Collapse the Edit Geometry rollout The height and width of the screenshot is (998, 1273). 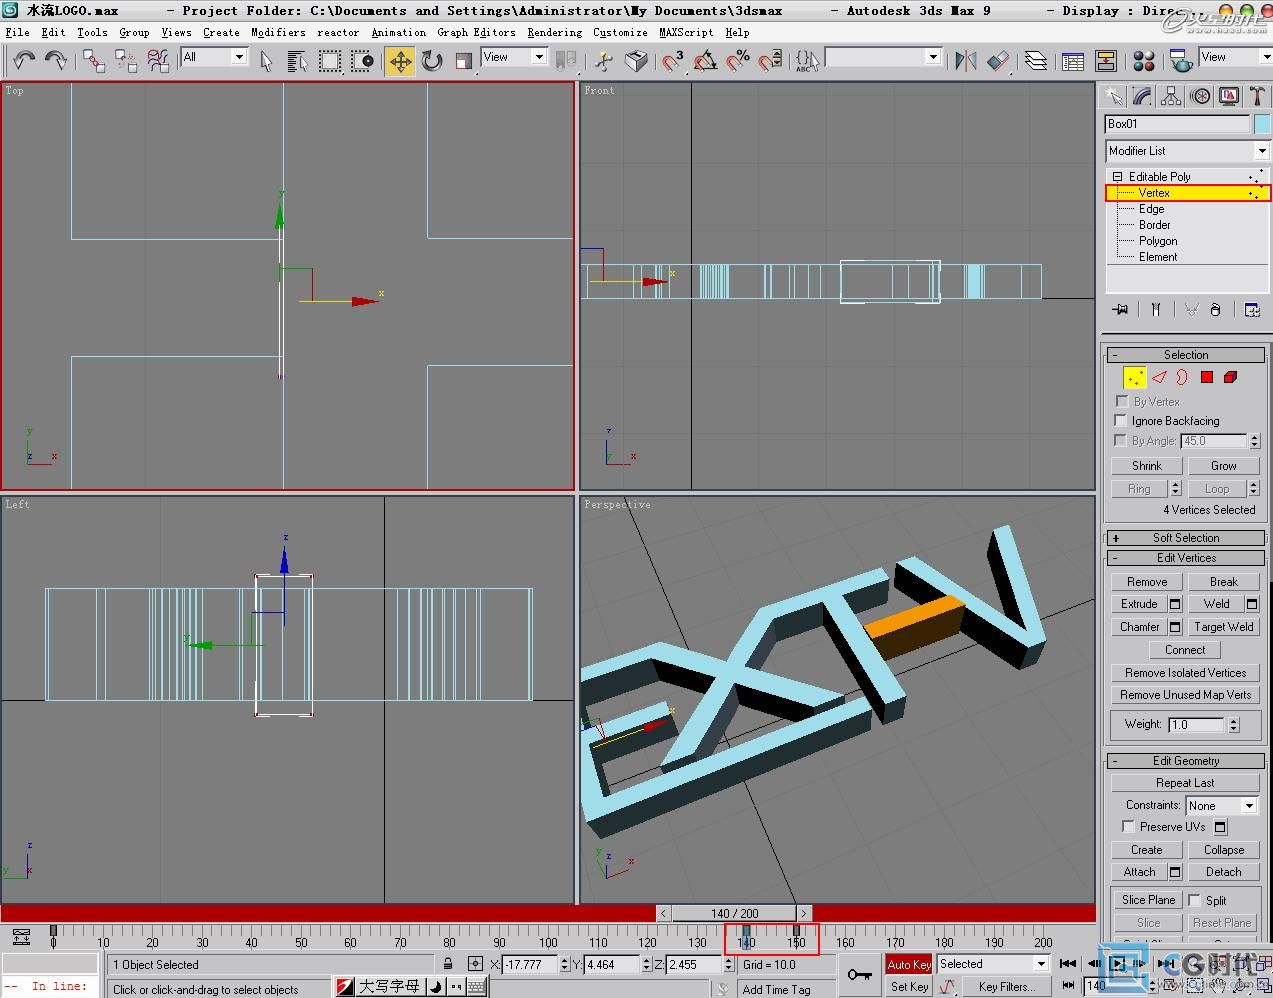tap(1186, 761)
